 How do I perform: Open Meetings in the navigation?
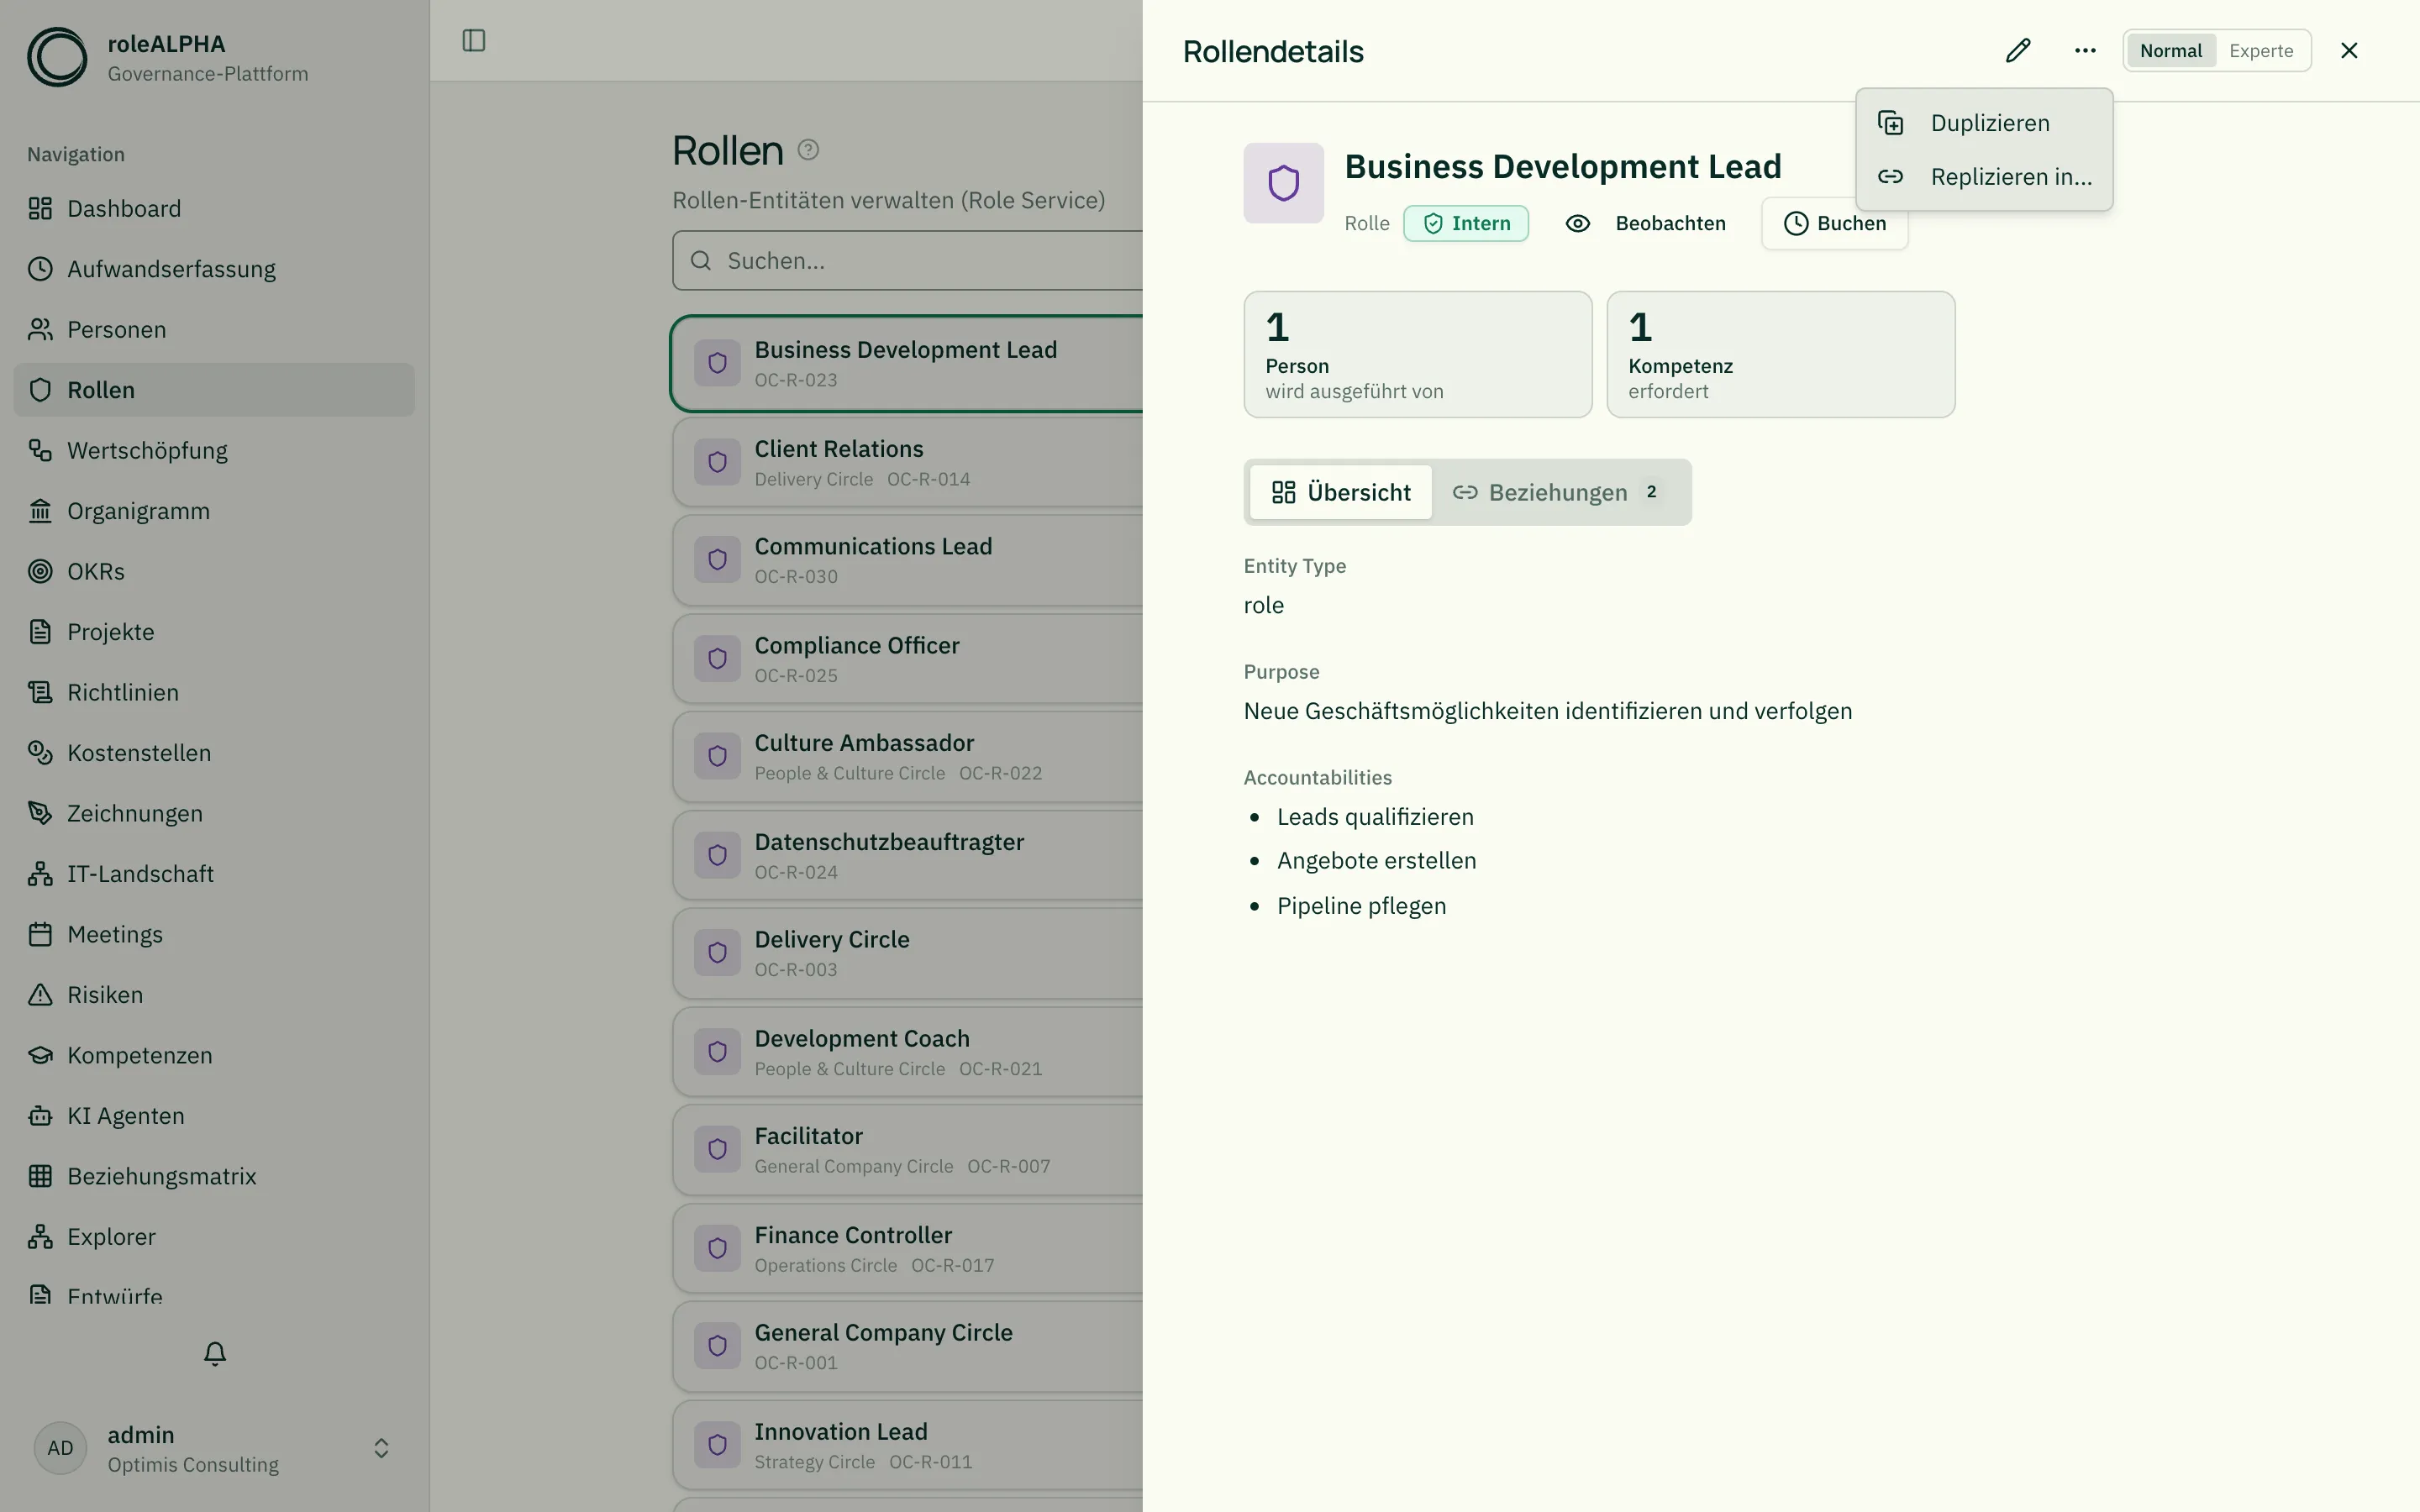(x=214, y=934)
